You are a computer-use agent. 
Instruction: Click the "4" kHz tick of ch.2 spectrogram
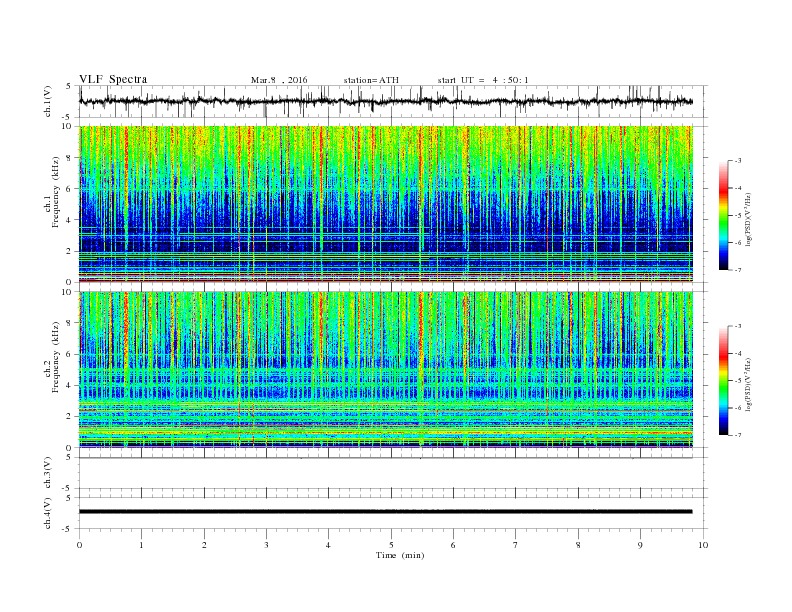tap(70, 385)
